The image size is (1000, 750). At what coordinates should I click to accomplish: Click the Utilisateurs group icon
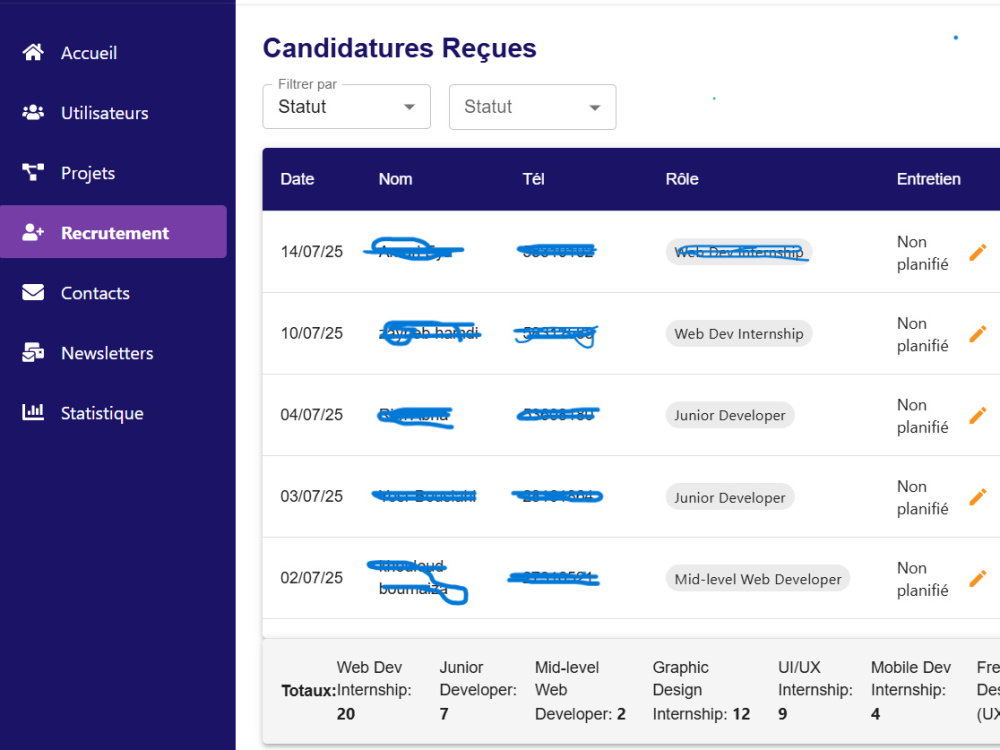point(33,112)
